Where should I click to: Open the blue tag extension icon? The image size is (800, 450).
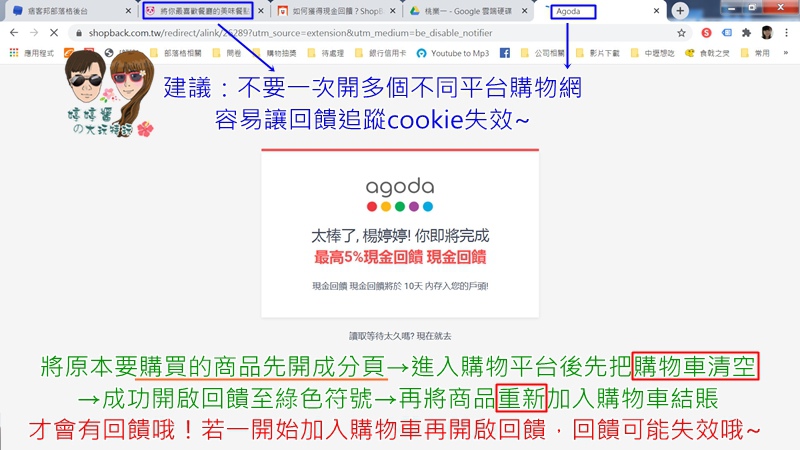[727, 33]
